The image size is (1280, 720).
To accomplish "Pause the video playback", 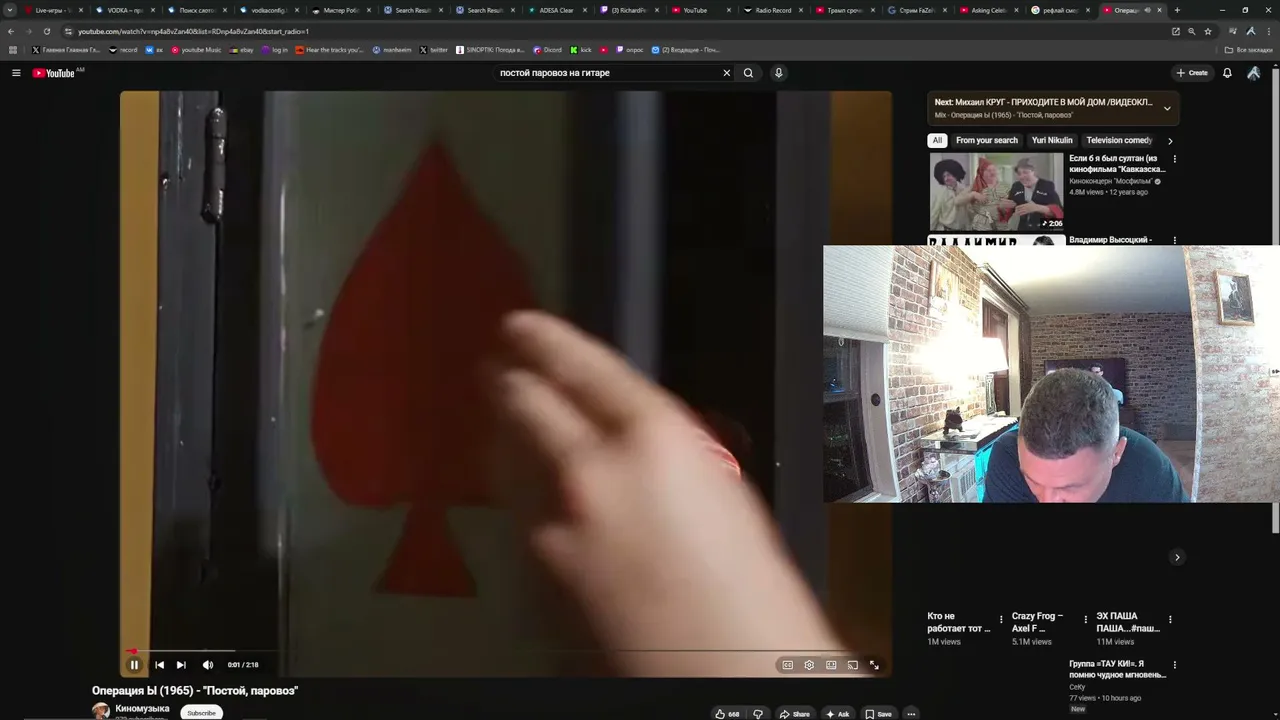I will [x=134, y=665].
